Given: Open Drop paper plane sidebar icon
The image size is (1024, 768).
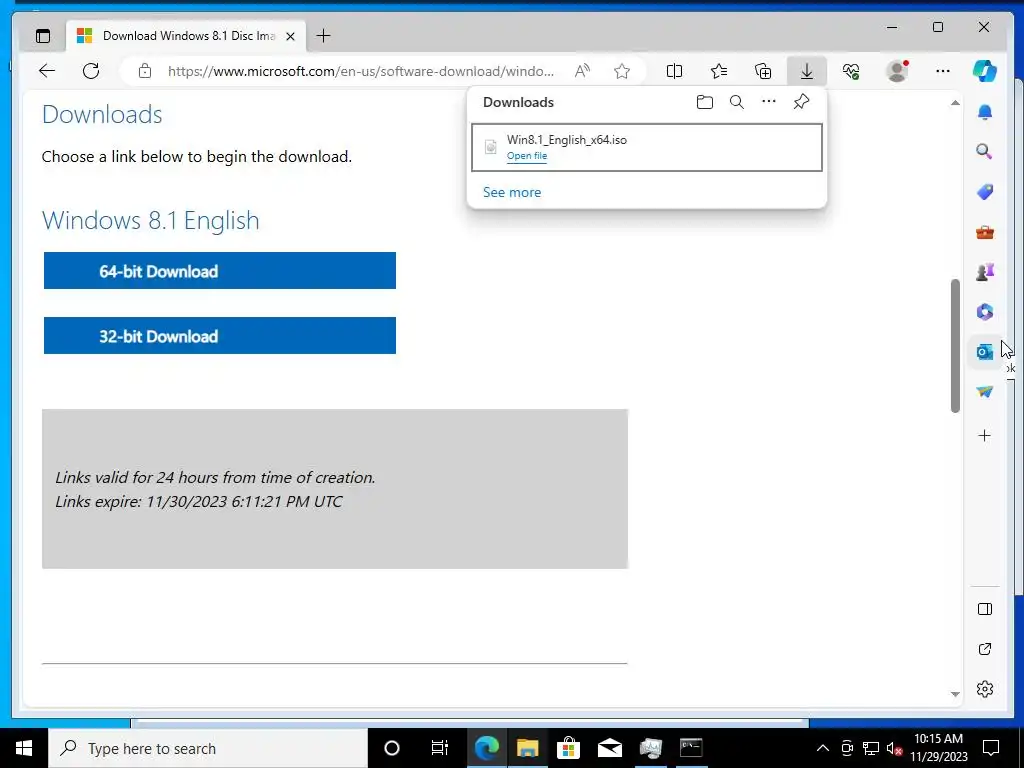Looking at the screenshot, I should pos(985,392).
